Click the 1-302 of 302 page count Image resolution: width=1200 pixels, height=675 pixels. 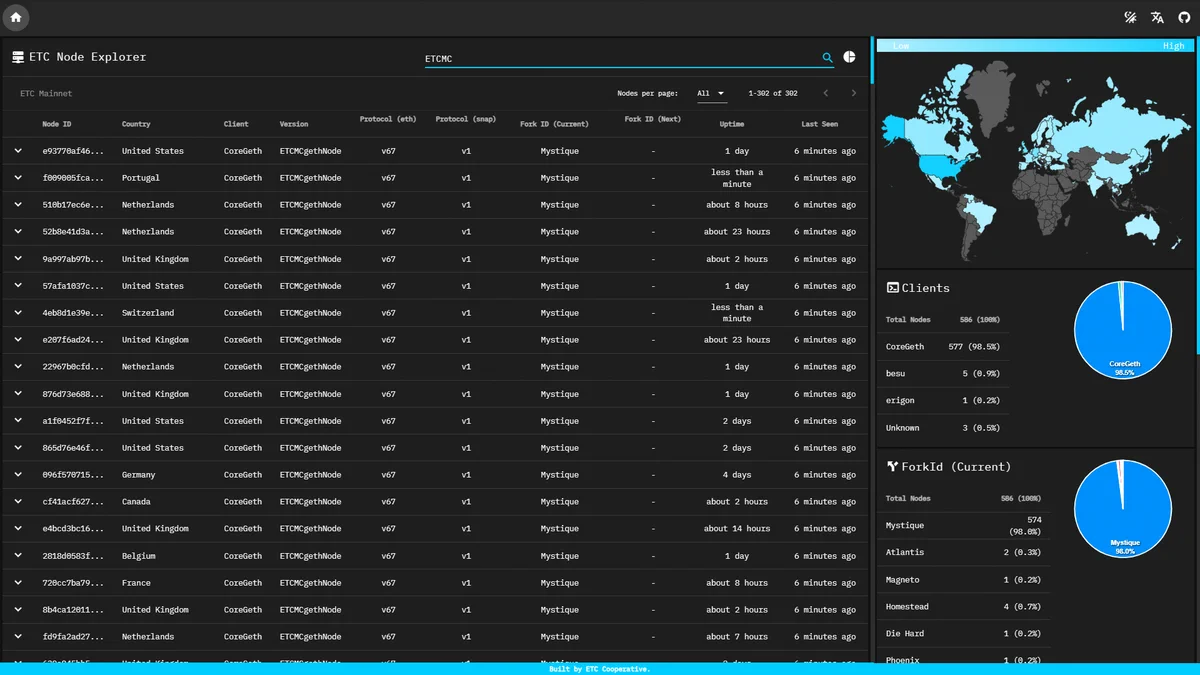click(773, 93)
